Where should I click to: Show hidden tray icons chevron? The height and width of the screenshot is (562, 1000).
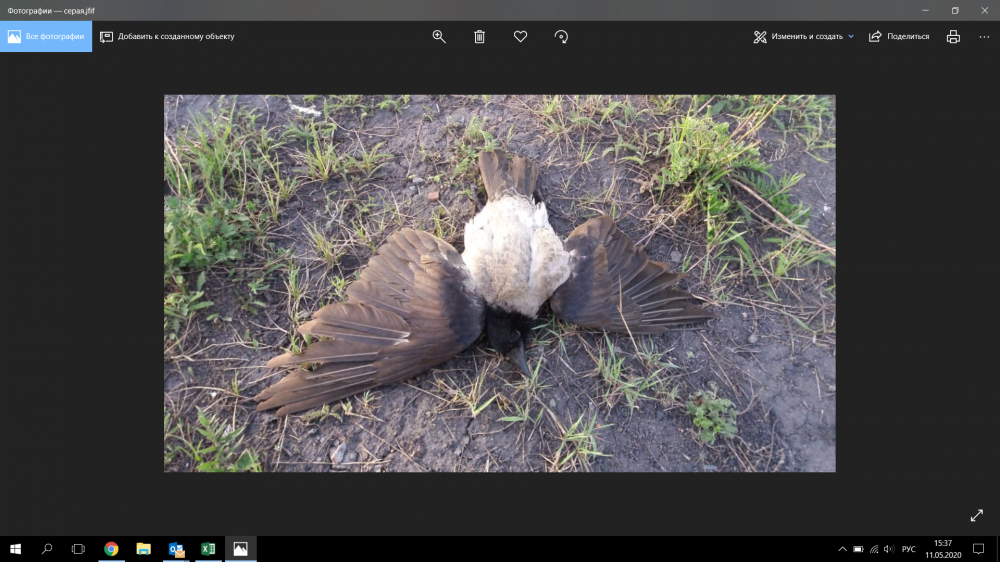842,549
